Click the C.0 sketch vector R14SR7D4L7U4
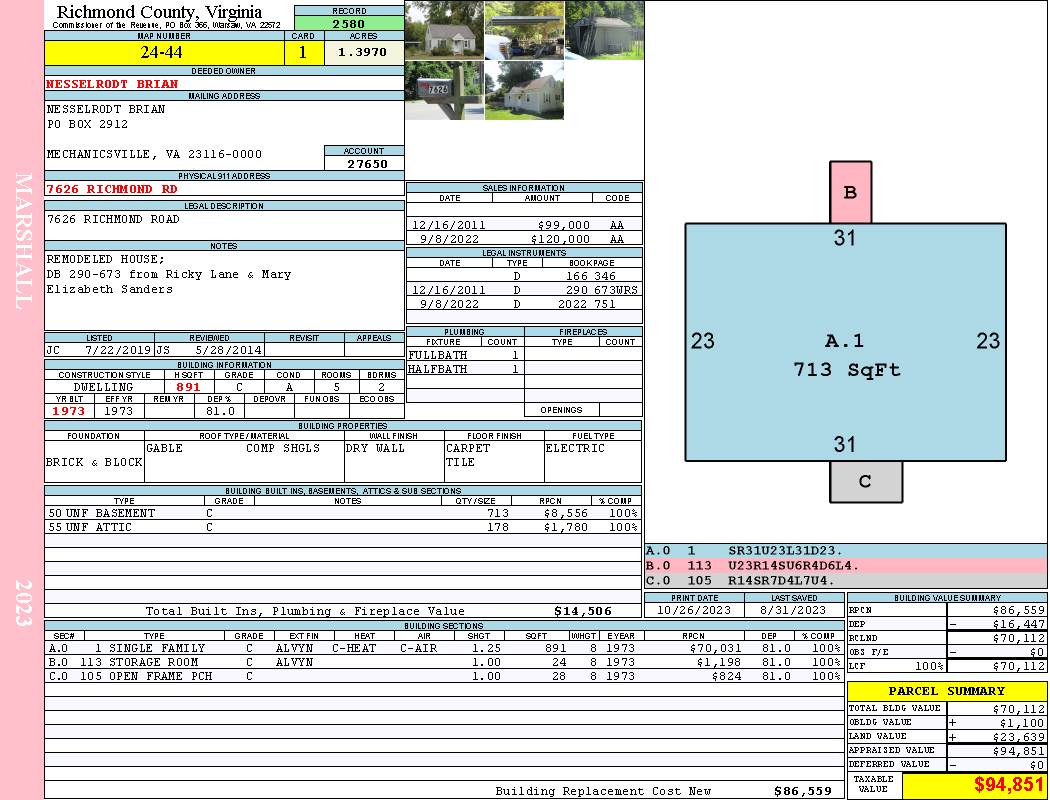The height and width of the screenshot is (800, 1050). 782,580
